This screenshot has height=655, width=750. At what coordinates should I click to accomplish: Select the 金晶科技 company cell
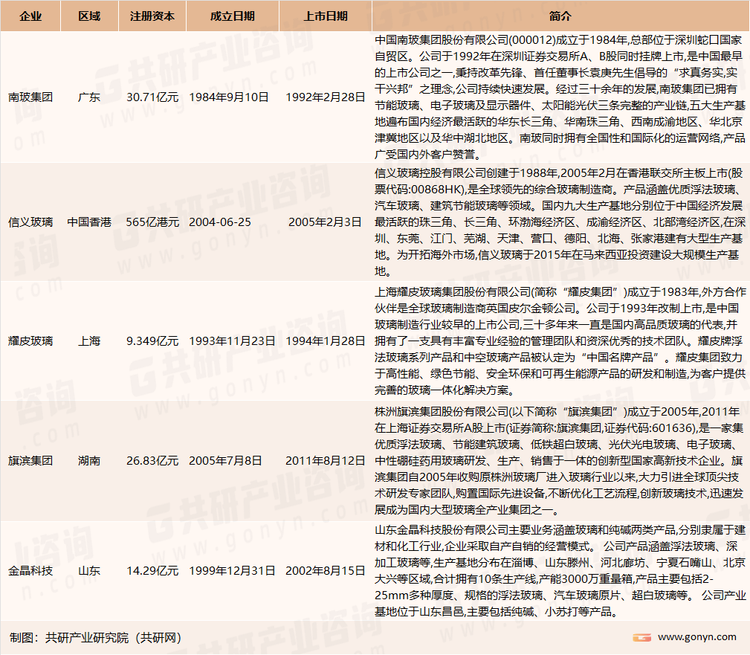[30, 571]
